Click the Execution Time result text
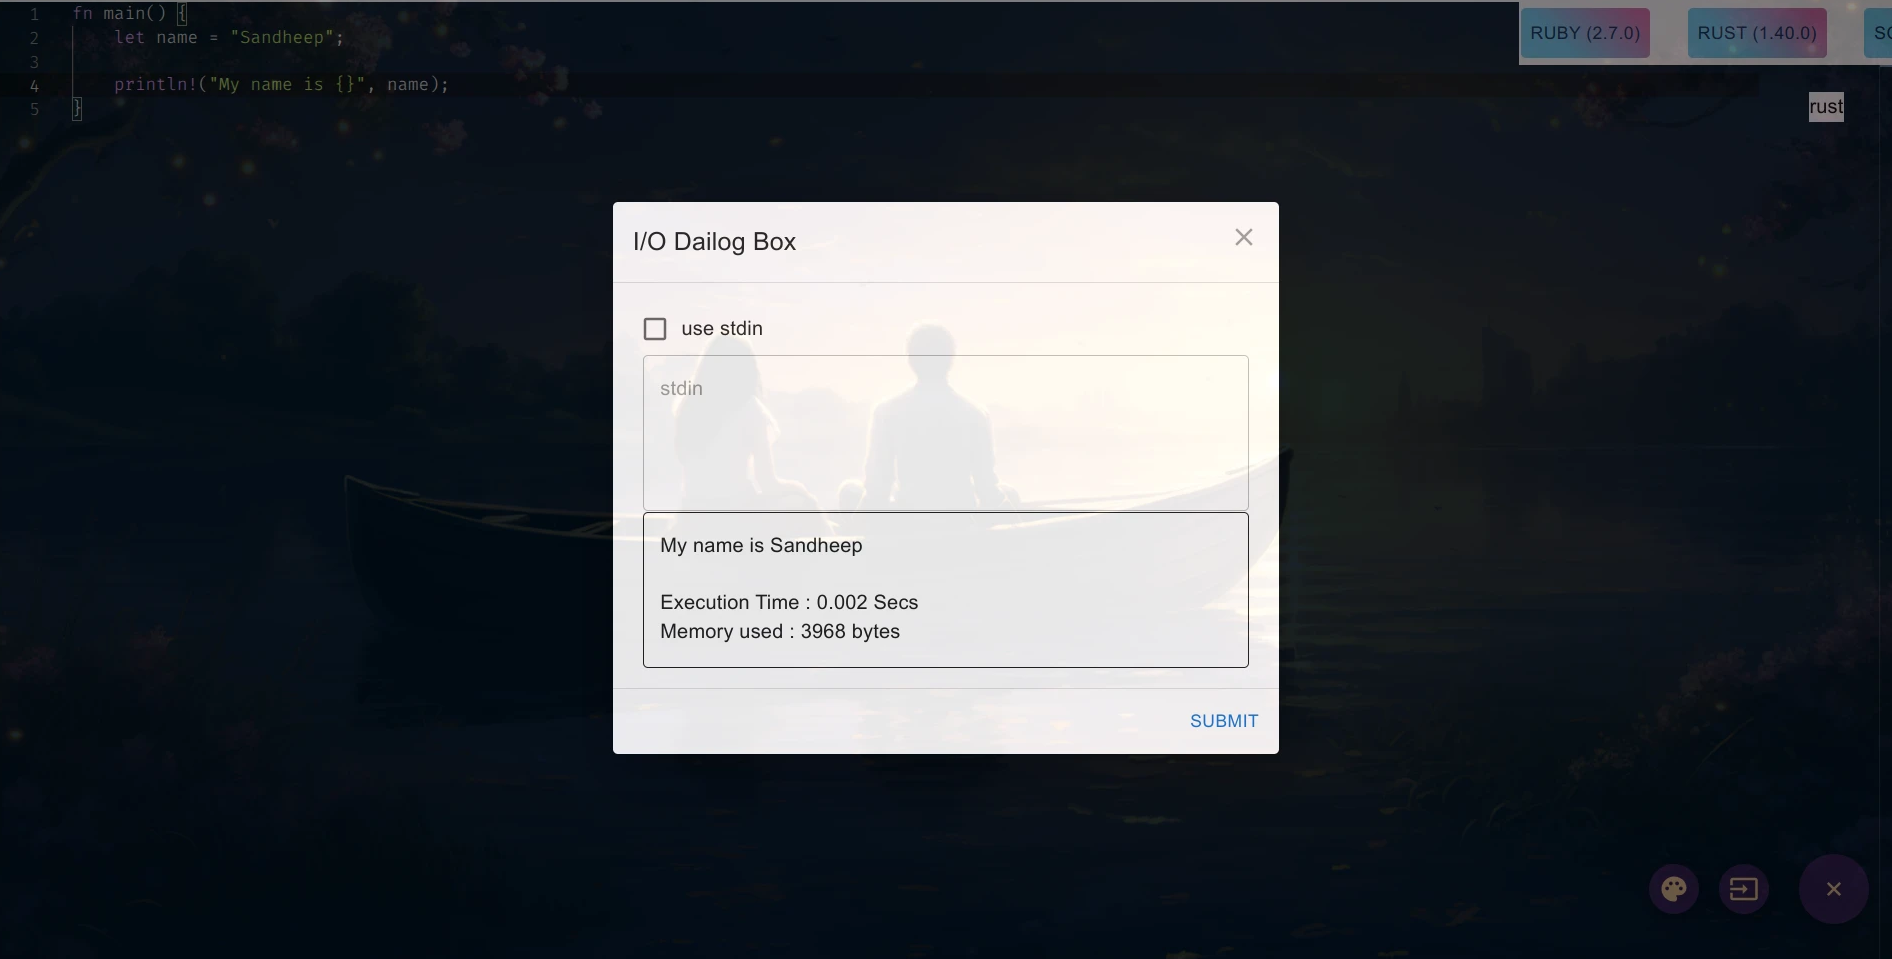 point(789,603)
